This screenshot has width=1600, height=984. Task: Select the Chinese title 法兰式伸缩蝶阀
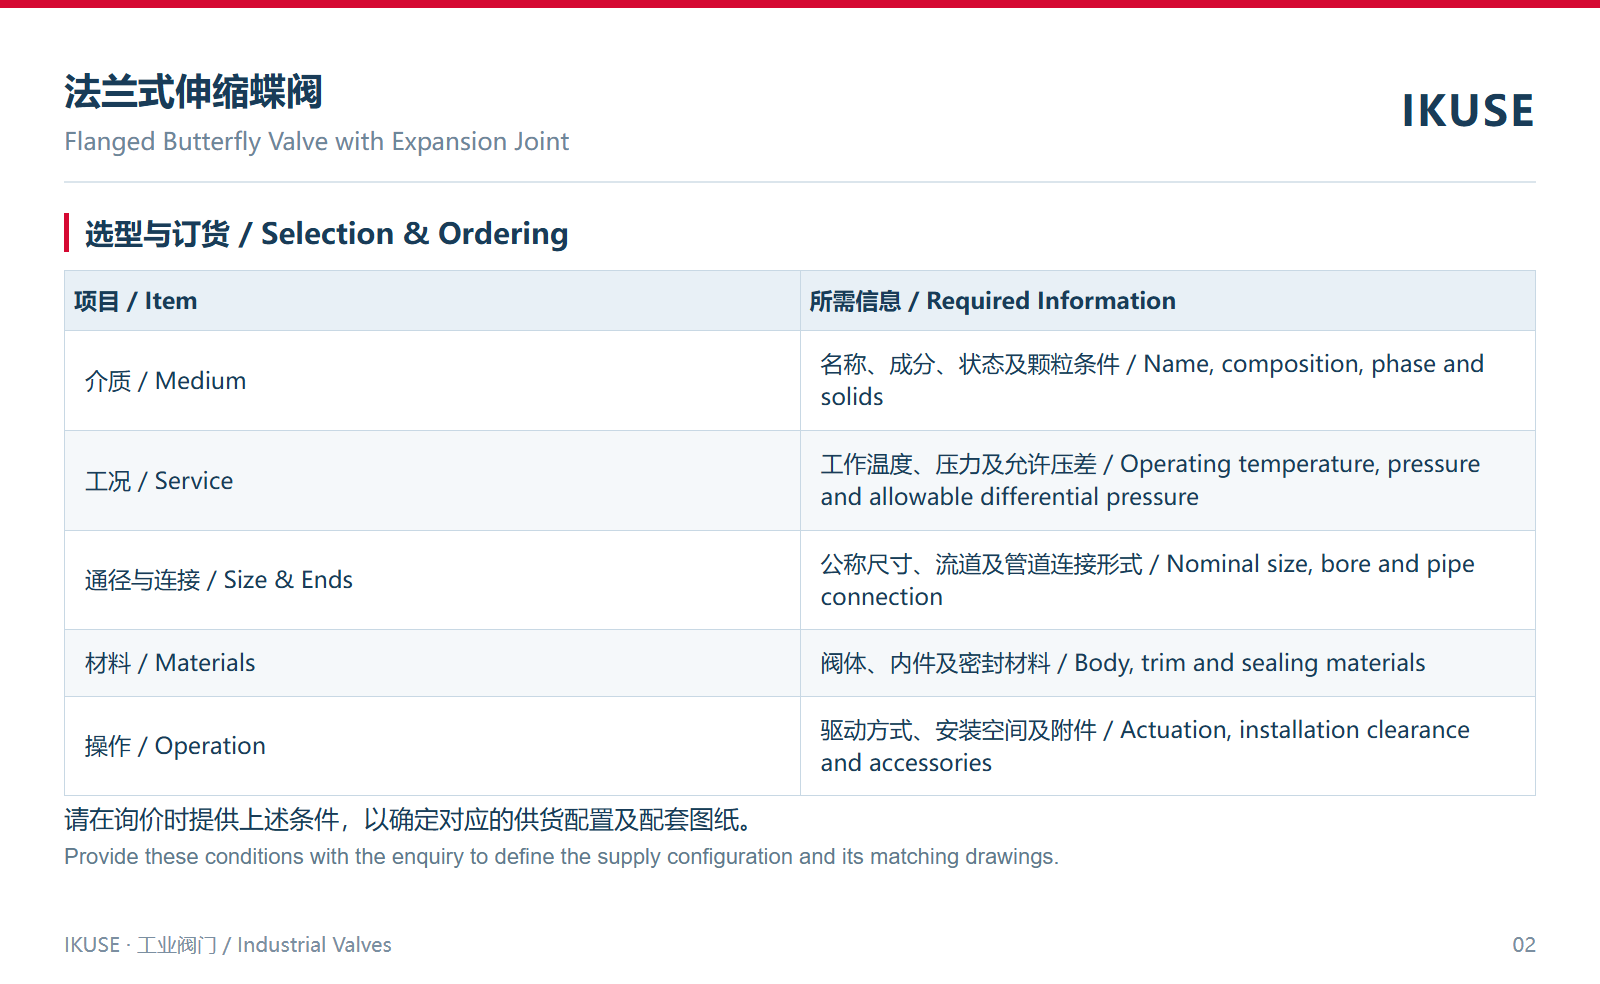193,92
